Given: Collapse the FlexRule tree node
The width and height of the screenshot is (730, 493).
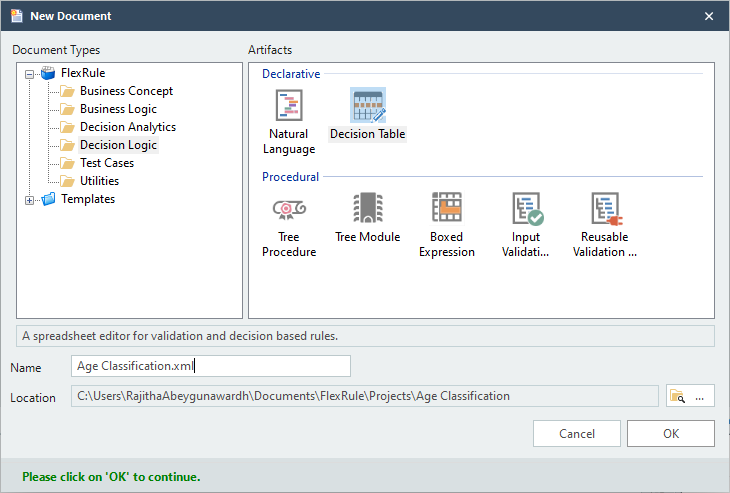Looking at the screenshot, I should (29, 74).
